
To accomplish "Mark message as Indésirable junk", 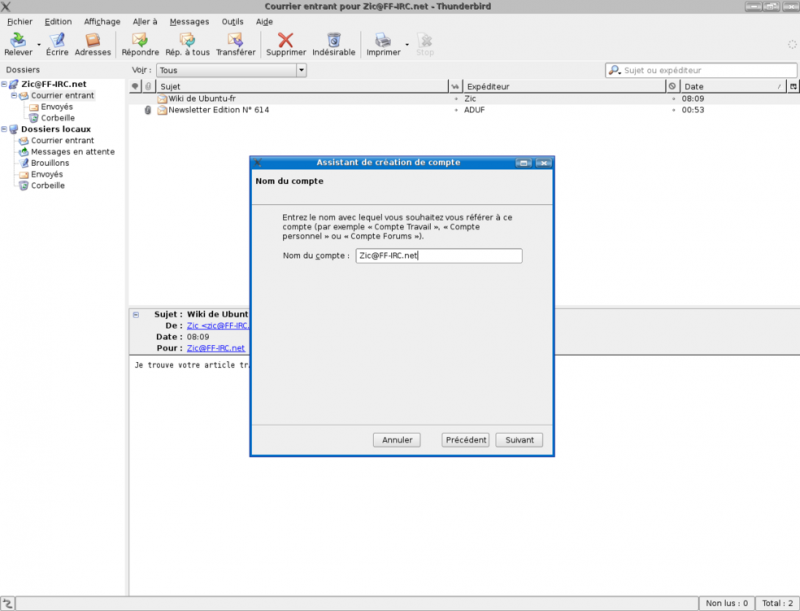I will pyautogui.click(x=333, y=41).
